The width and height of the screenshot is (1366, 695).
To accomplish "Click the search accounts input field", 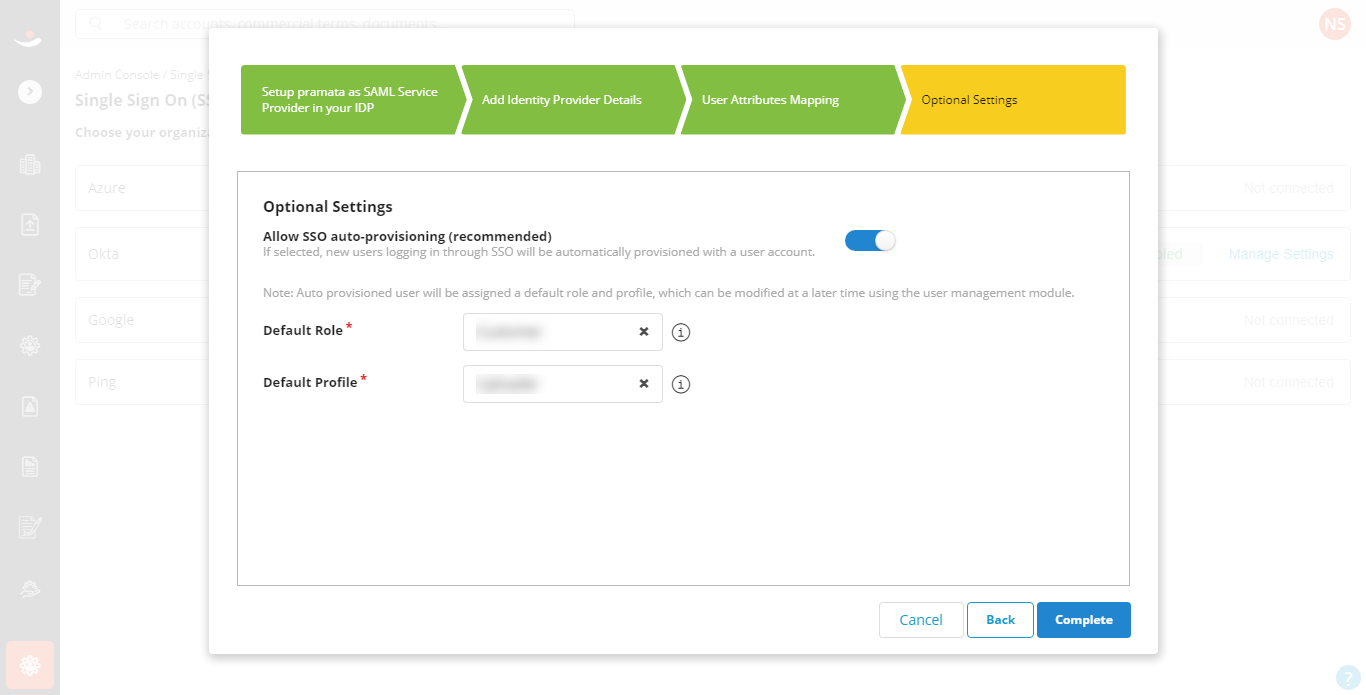I will [325, 23].
